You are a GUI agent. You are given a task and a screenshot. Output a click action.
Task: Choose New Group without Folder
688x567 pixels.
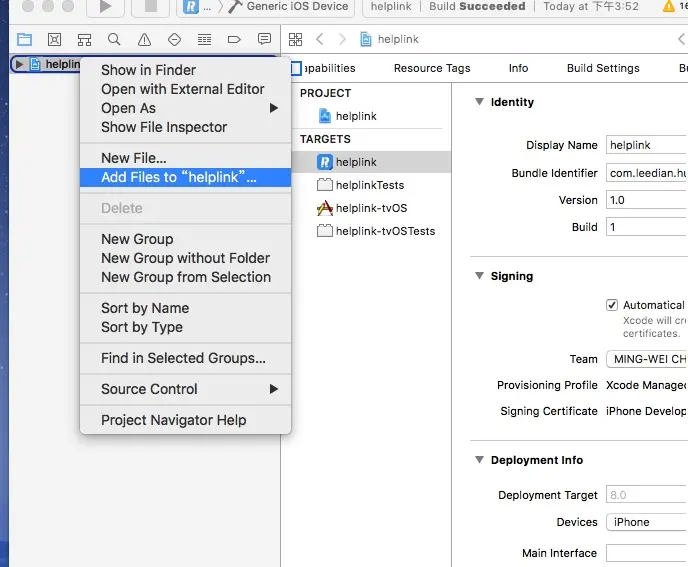pos(185,258)
